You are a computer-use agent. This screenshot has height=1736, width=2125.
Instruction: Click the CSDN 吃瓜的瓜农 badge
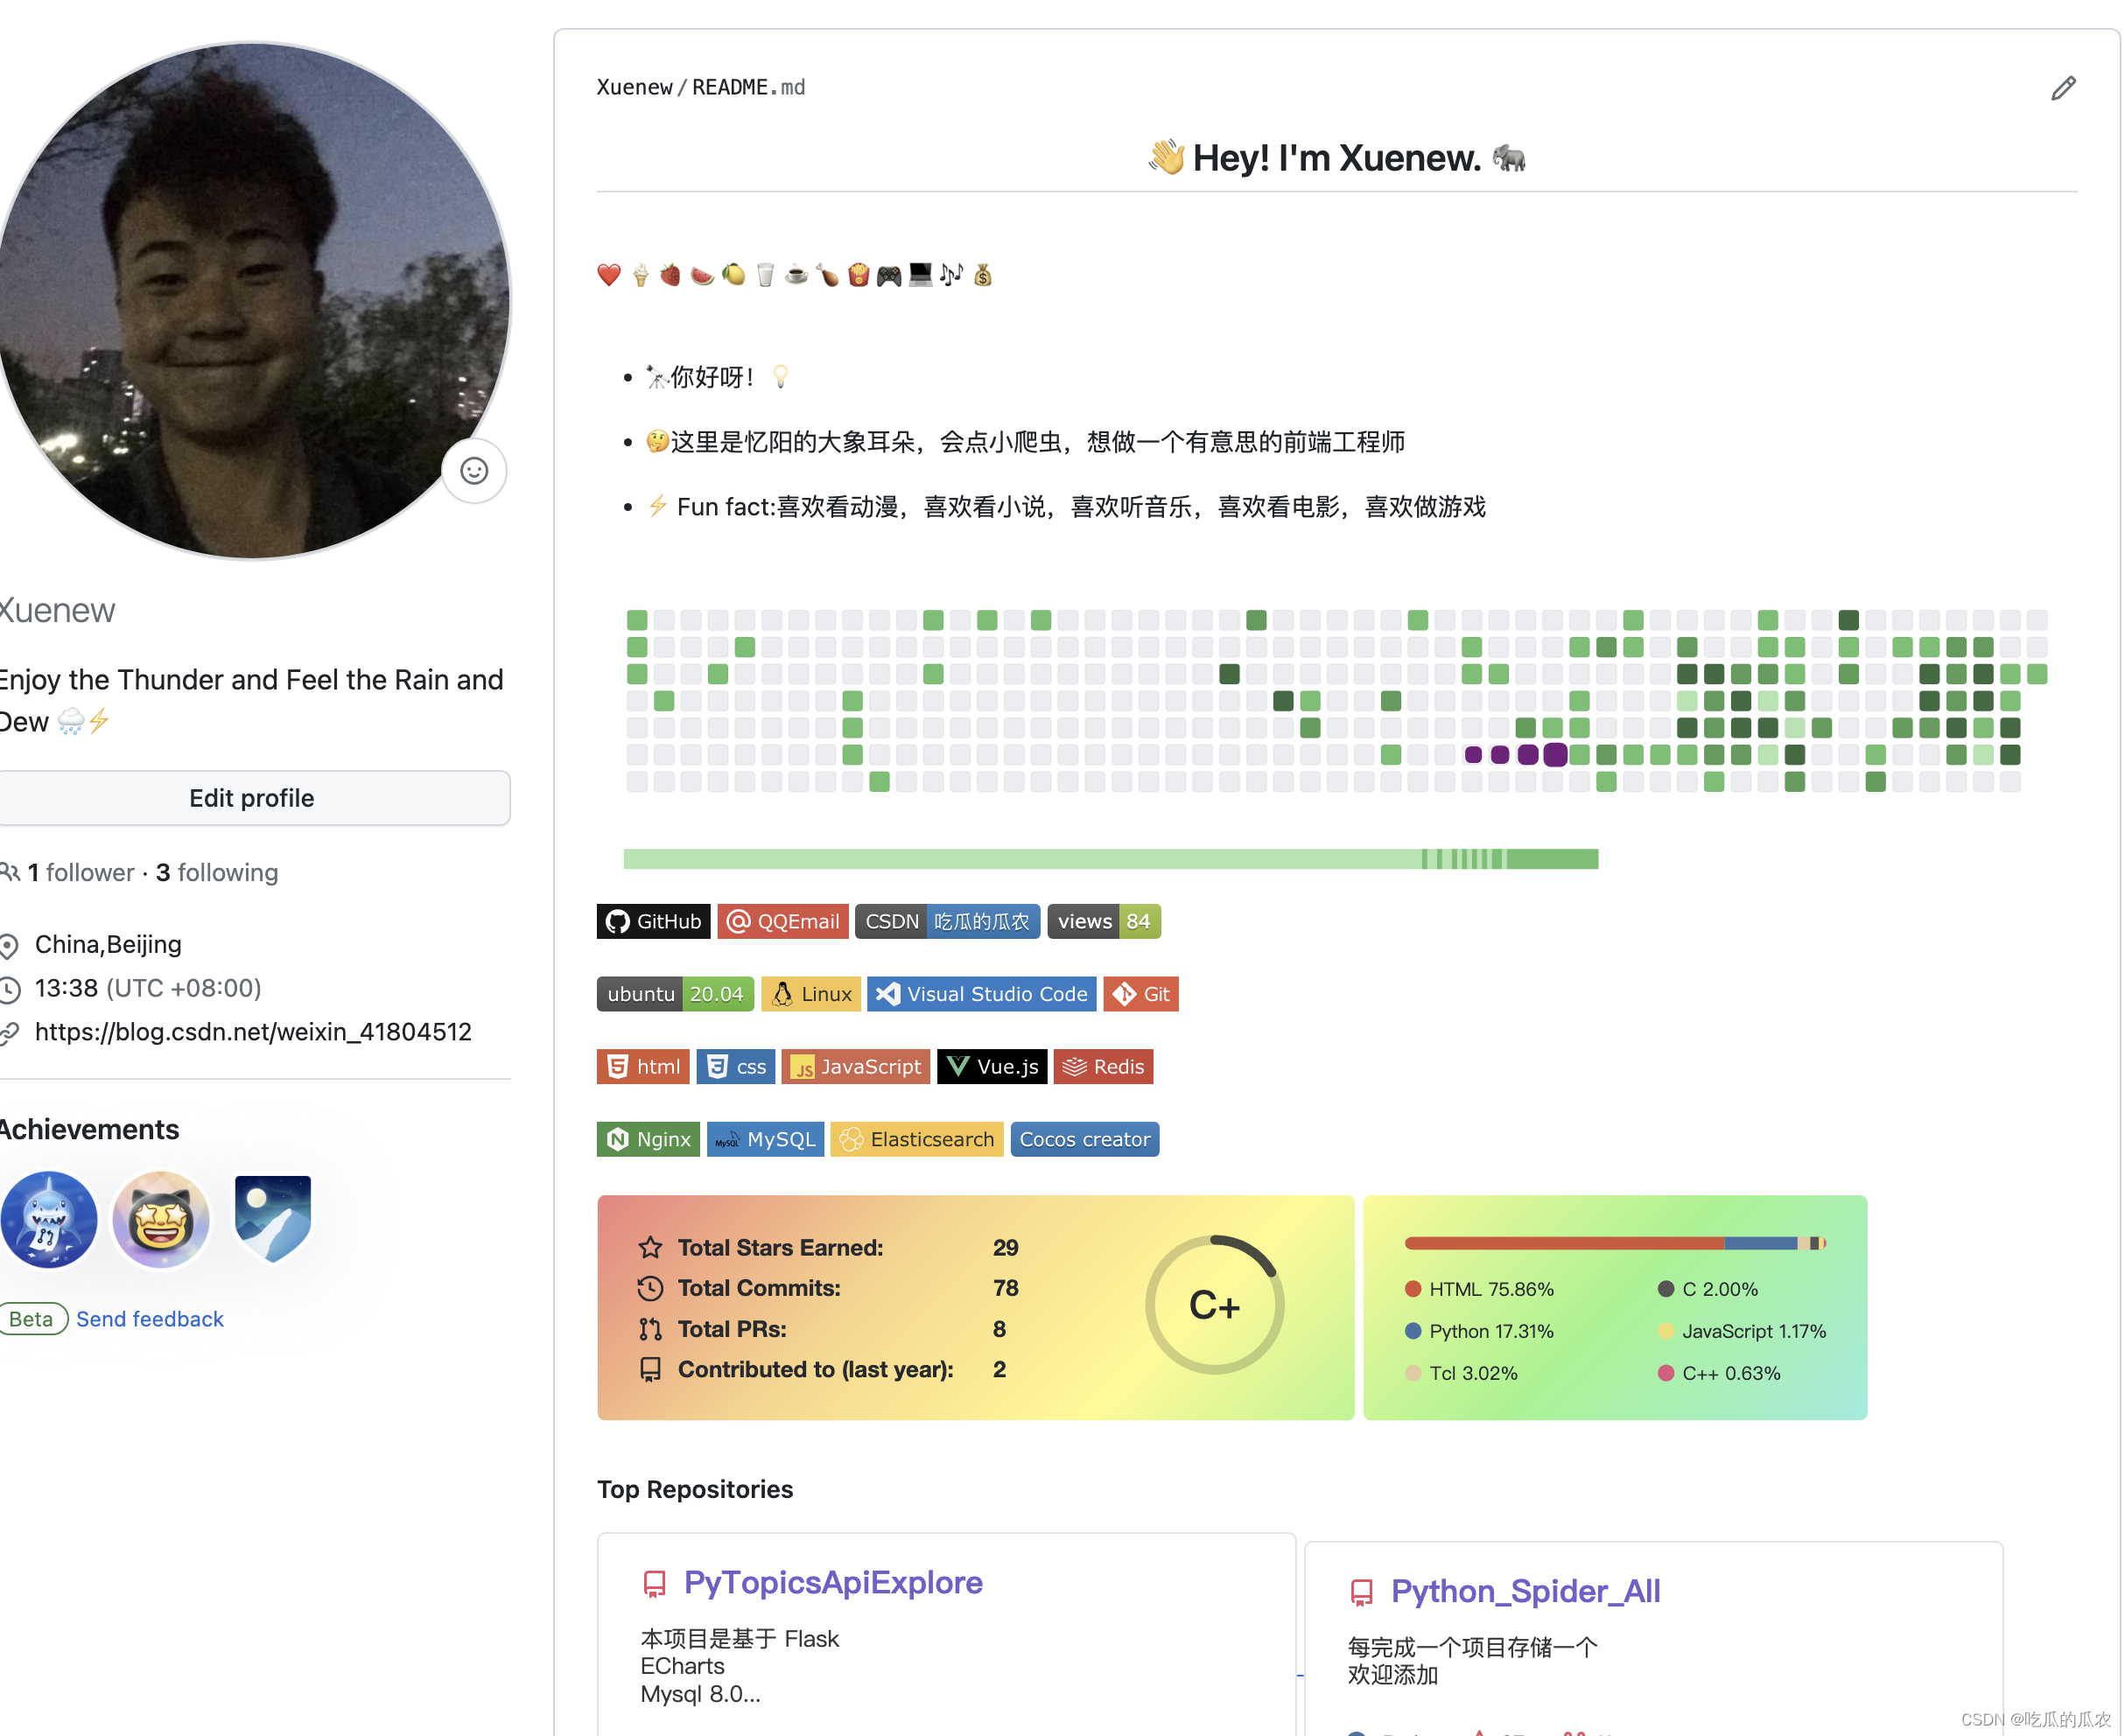point(947,921)
